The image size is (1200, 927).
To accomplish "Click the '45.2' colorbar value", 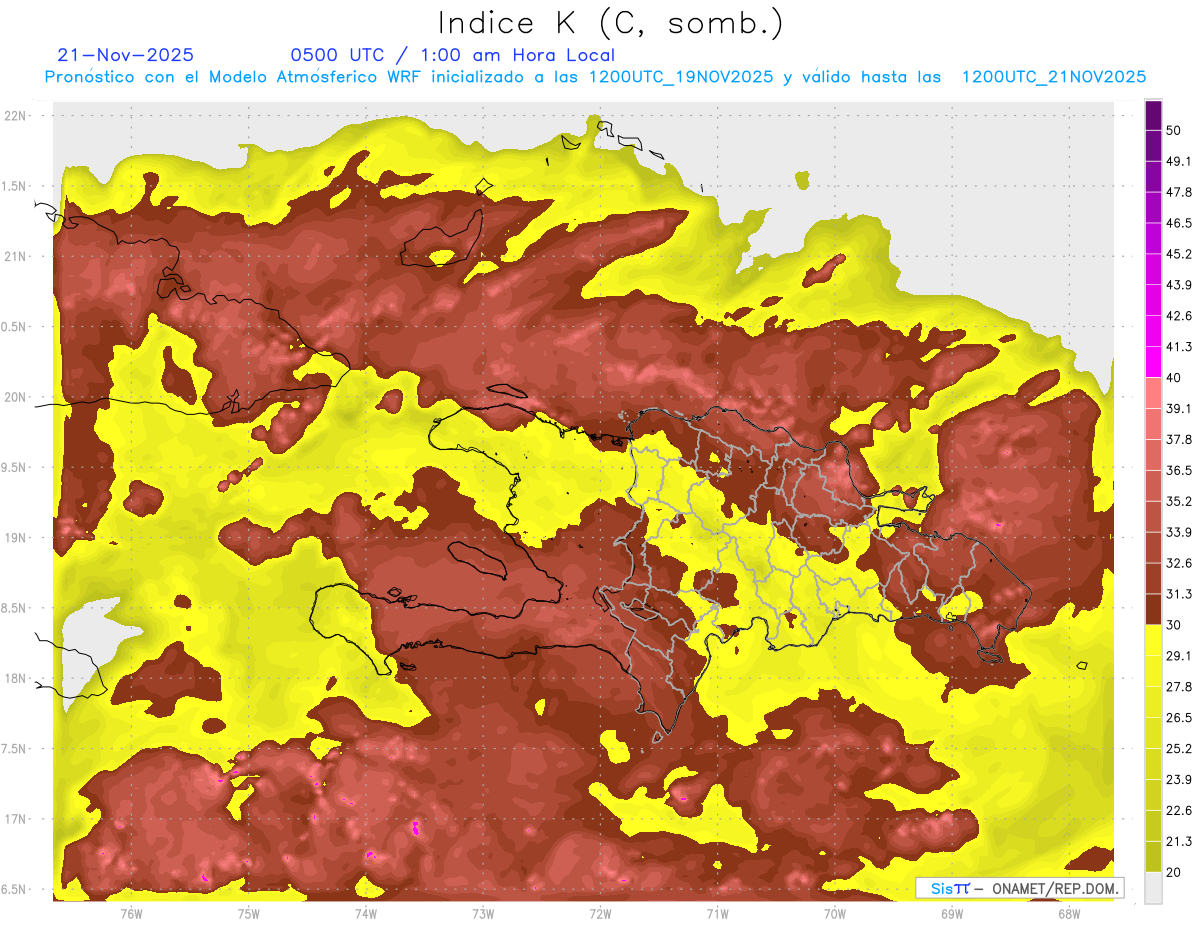I will pos(1178,254).
